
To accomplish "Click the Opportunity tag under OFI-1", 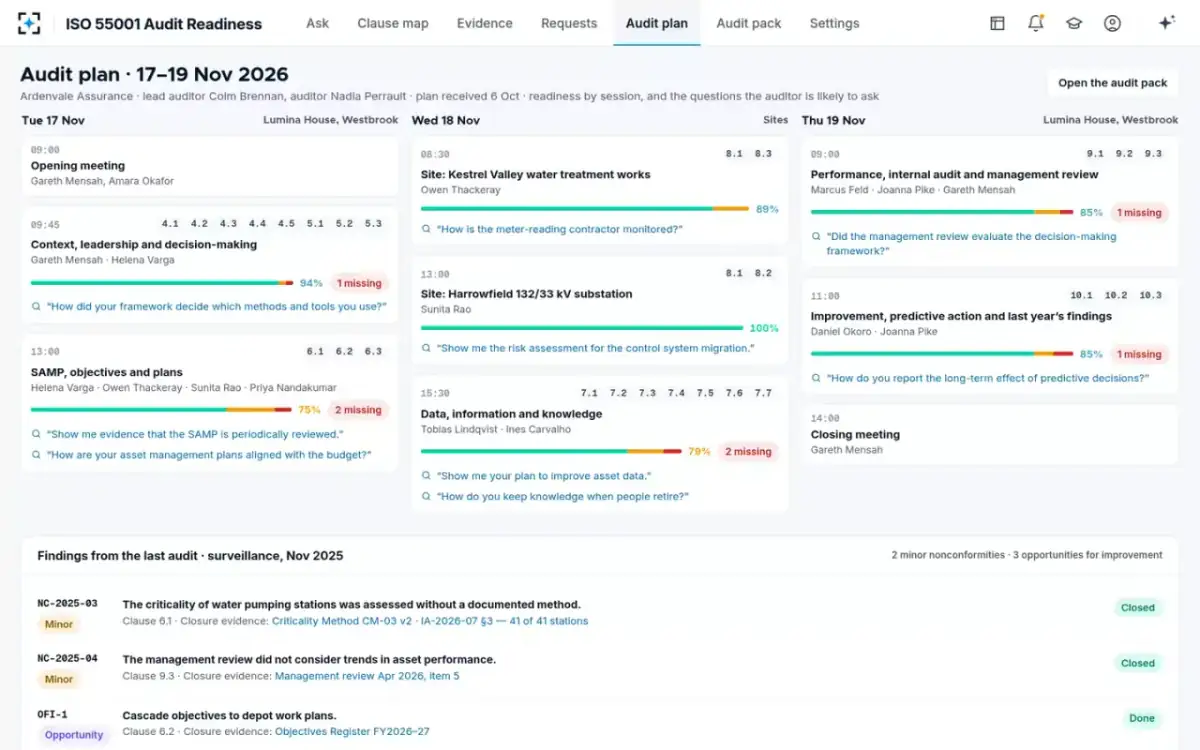I will 74,735.
